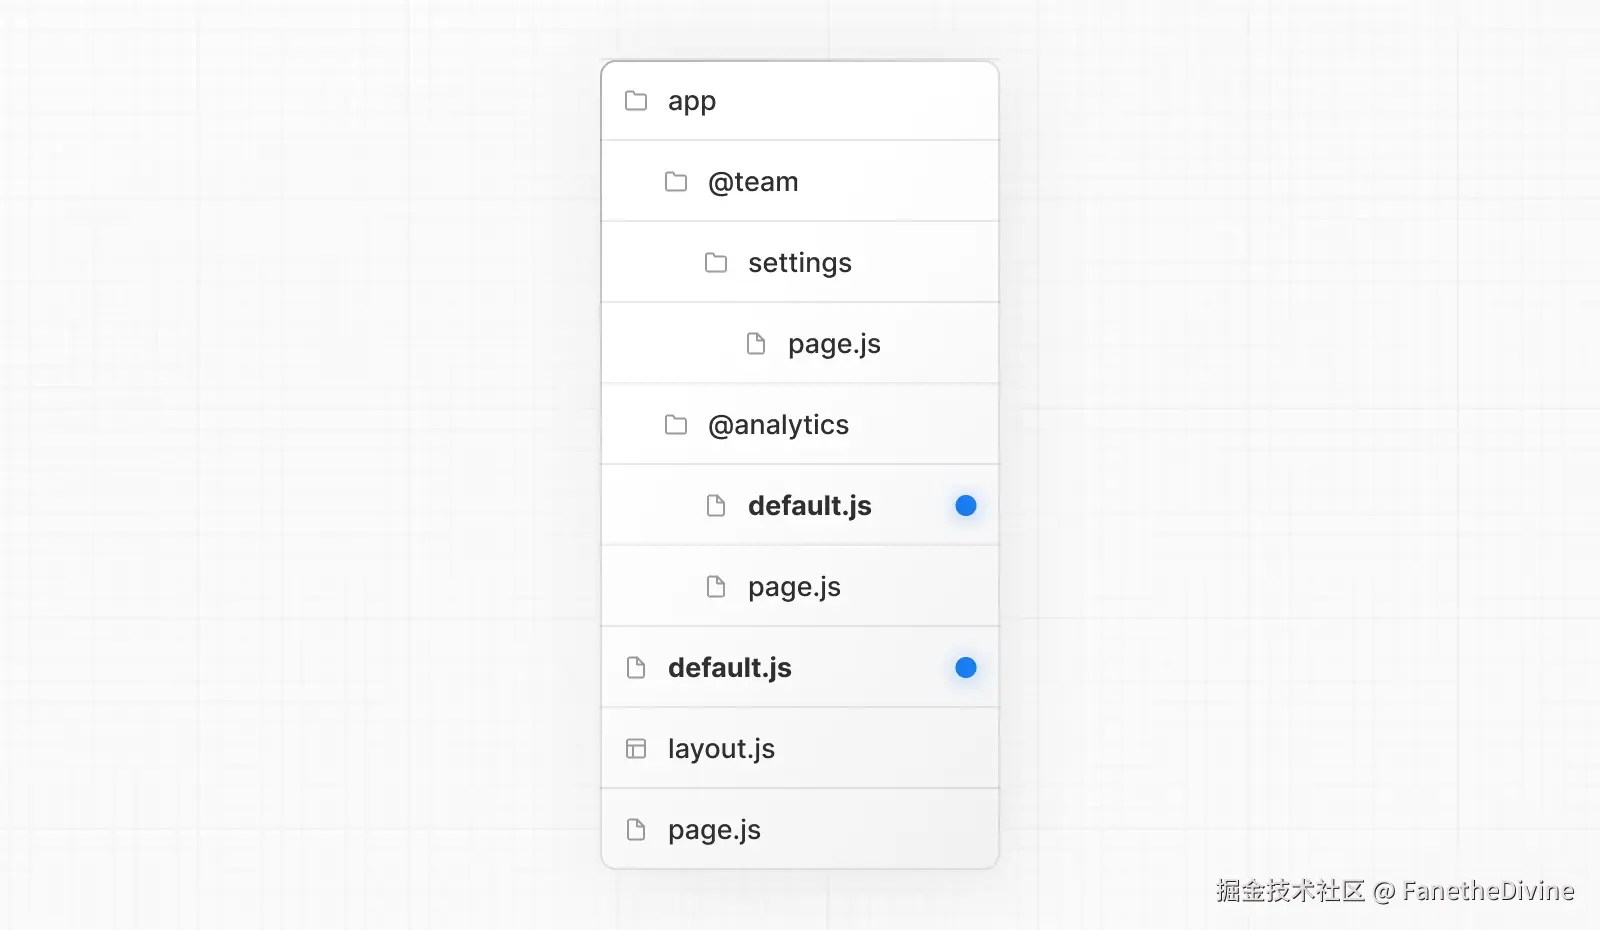Click the file icon for @analytics default.js

click(x=716, y=506)
